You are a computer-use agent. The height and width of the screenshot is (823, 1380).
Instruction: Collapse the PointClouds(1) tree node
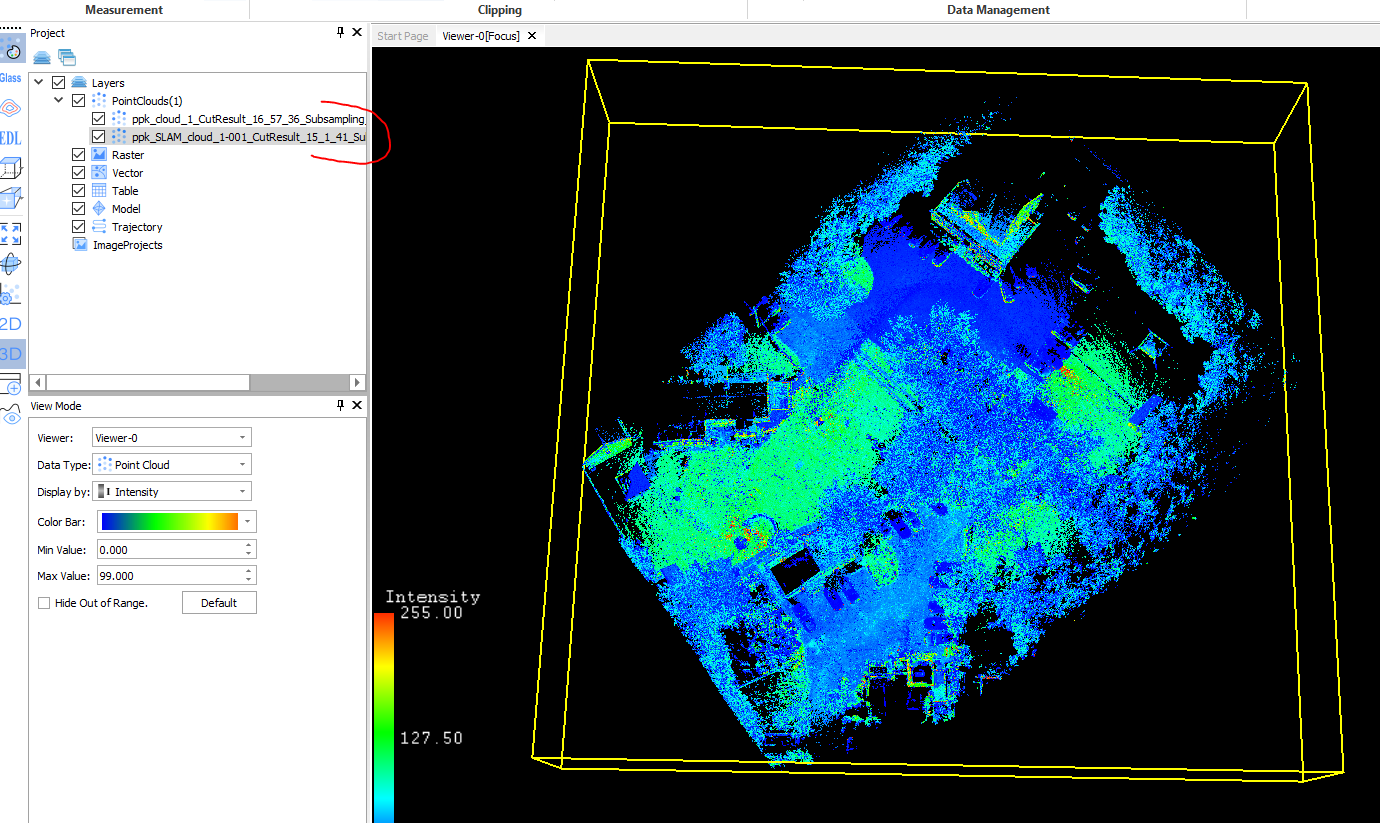(x=59, y=101)
